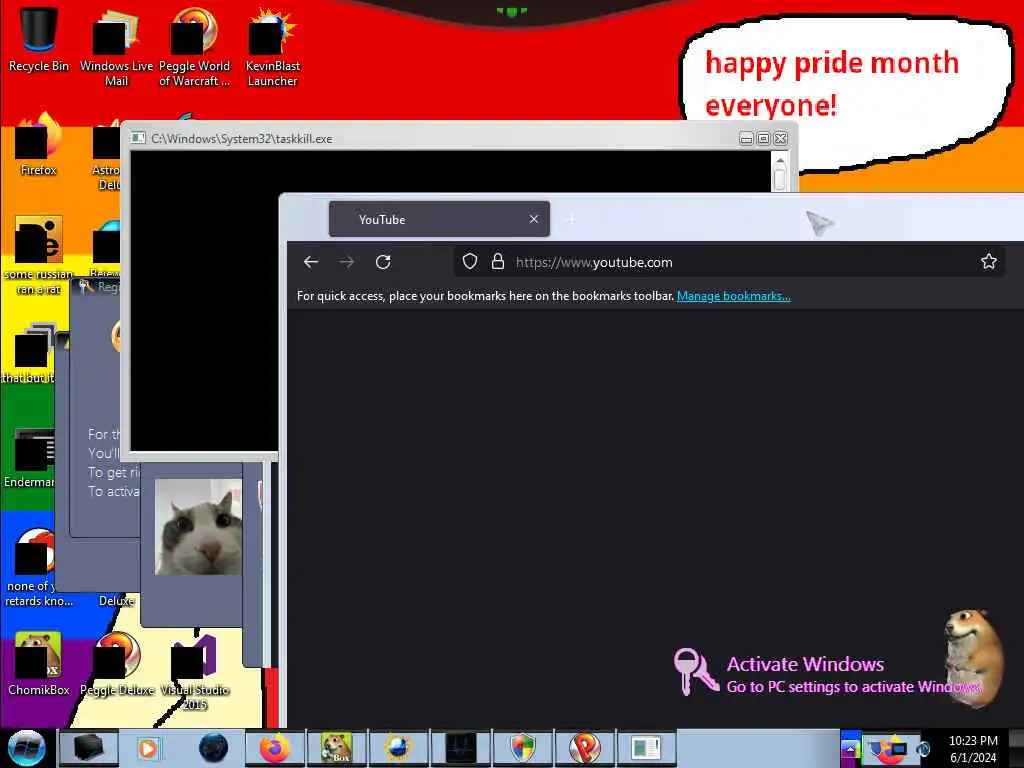The image size is (1024, 768).
Task: Click the taskkill window scrollbar thumb
Action: click(780, 178)
